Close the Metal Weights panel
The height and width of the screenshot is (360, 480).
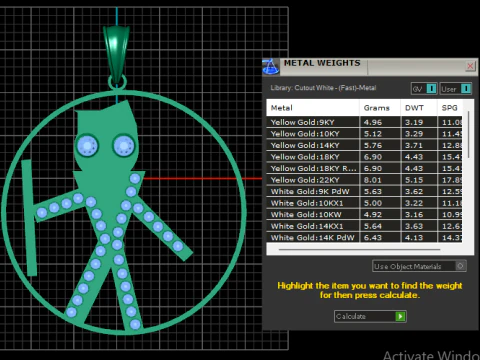(x=470, y=66)
